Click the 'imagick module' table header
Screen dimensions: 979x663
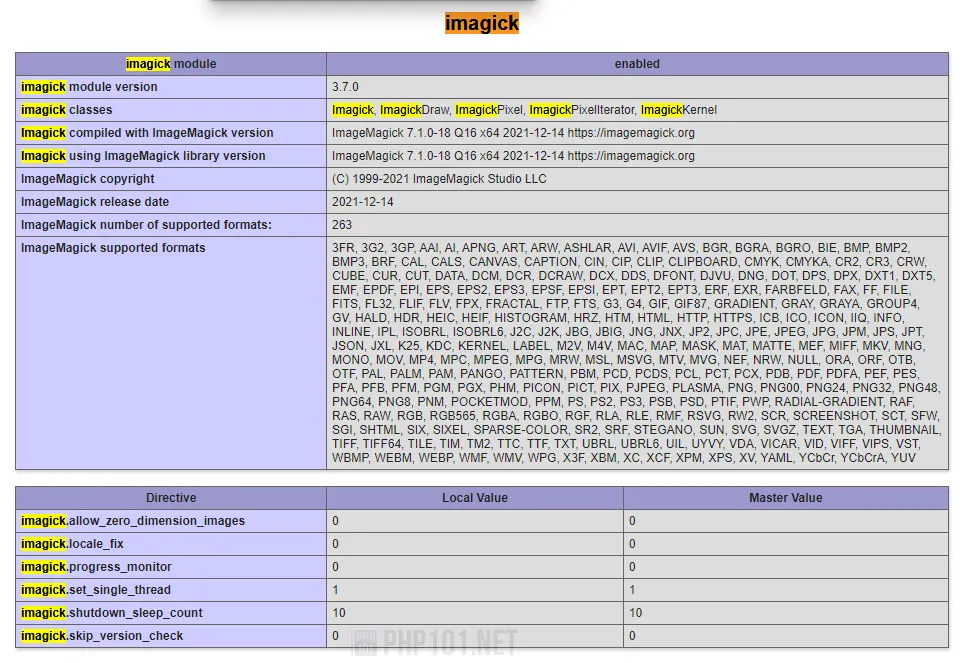pos(170,64)
